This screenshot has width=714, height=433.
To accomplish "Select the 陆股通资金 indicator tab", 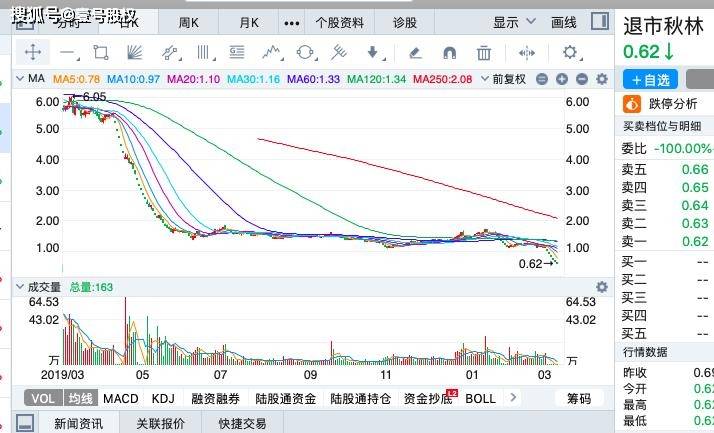I will click(x=286, y=399).
